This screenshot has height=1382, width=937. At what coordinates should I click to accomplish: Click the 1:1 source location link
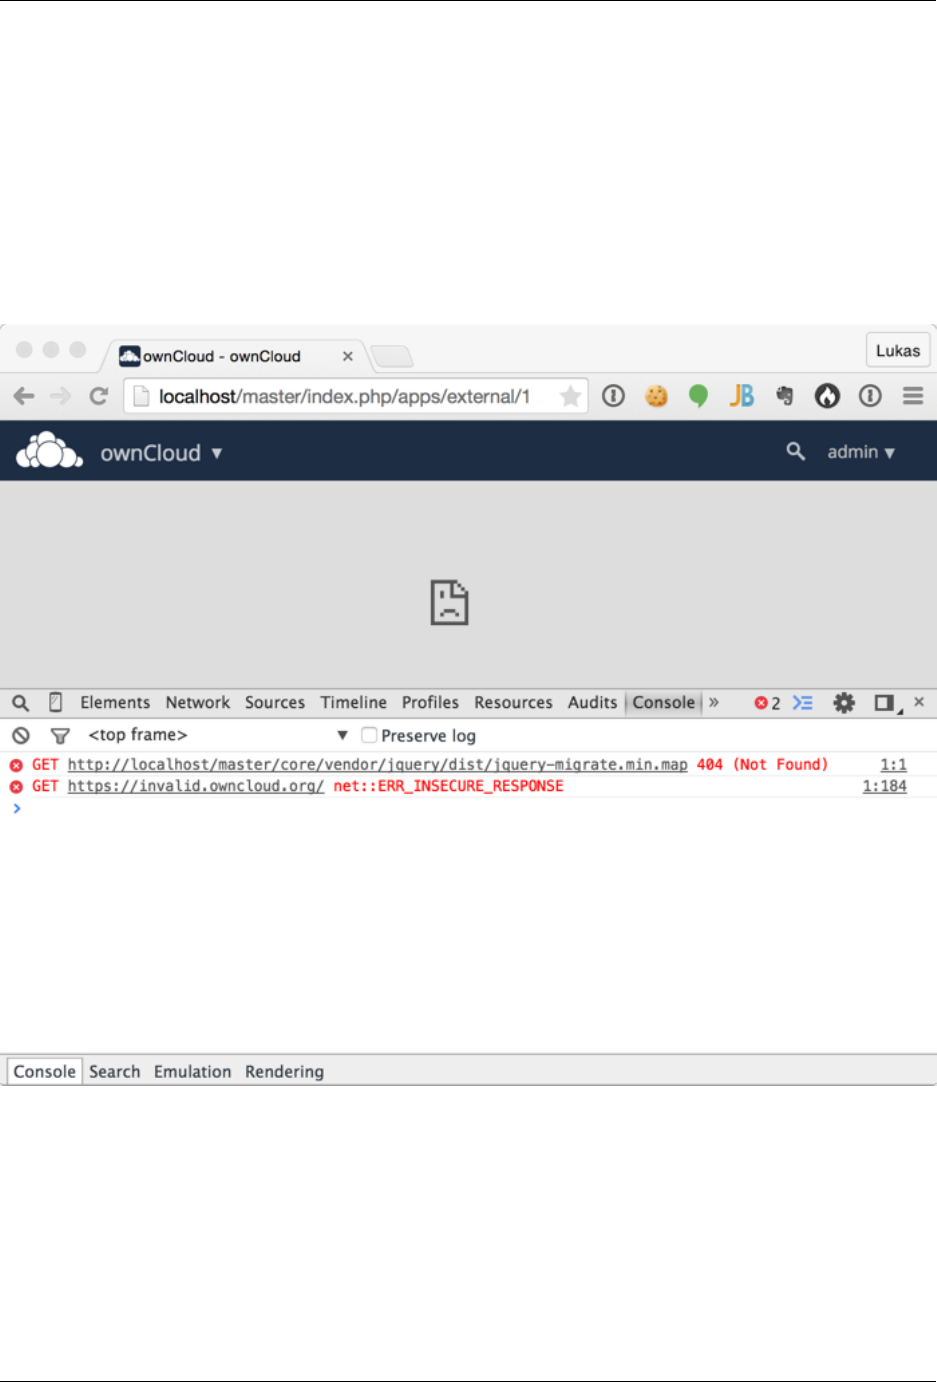pyautogui.click(x=893, y=764)
